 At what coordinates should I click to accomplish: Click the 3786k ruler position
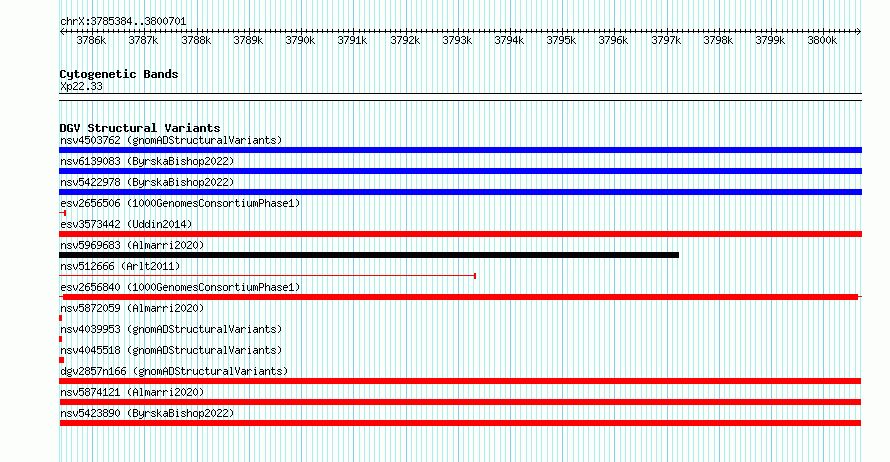[91, 40]
